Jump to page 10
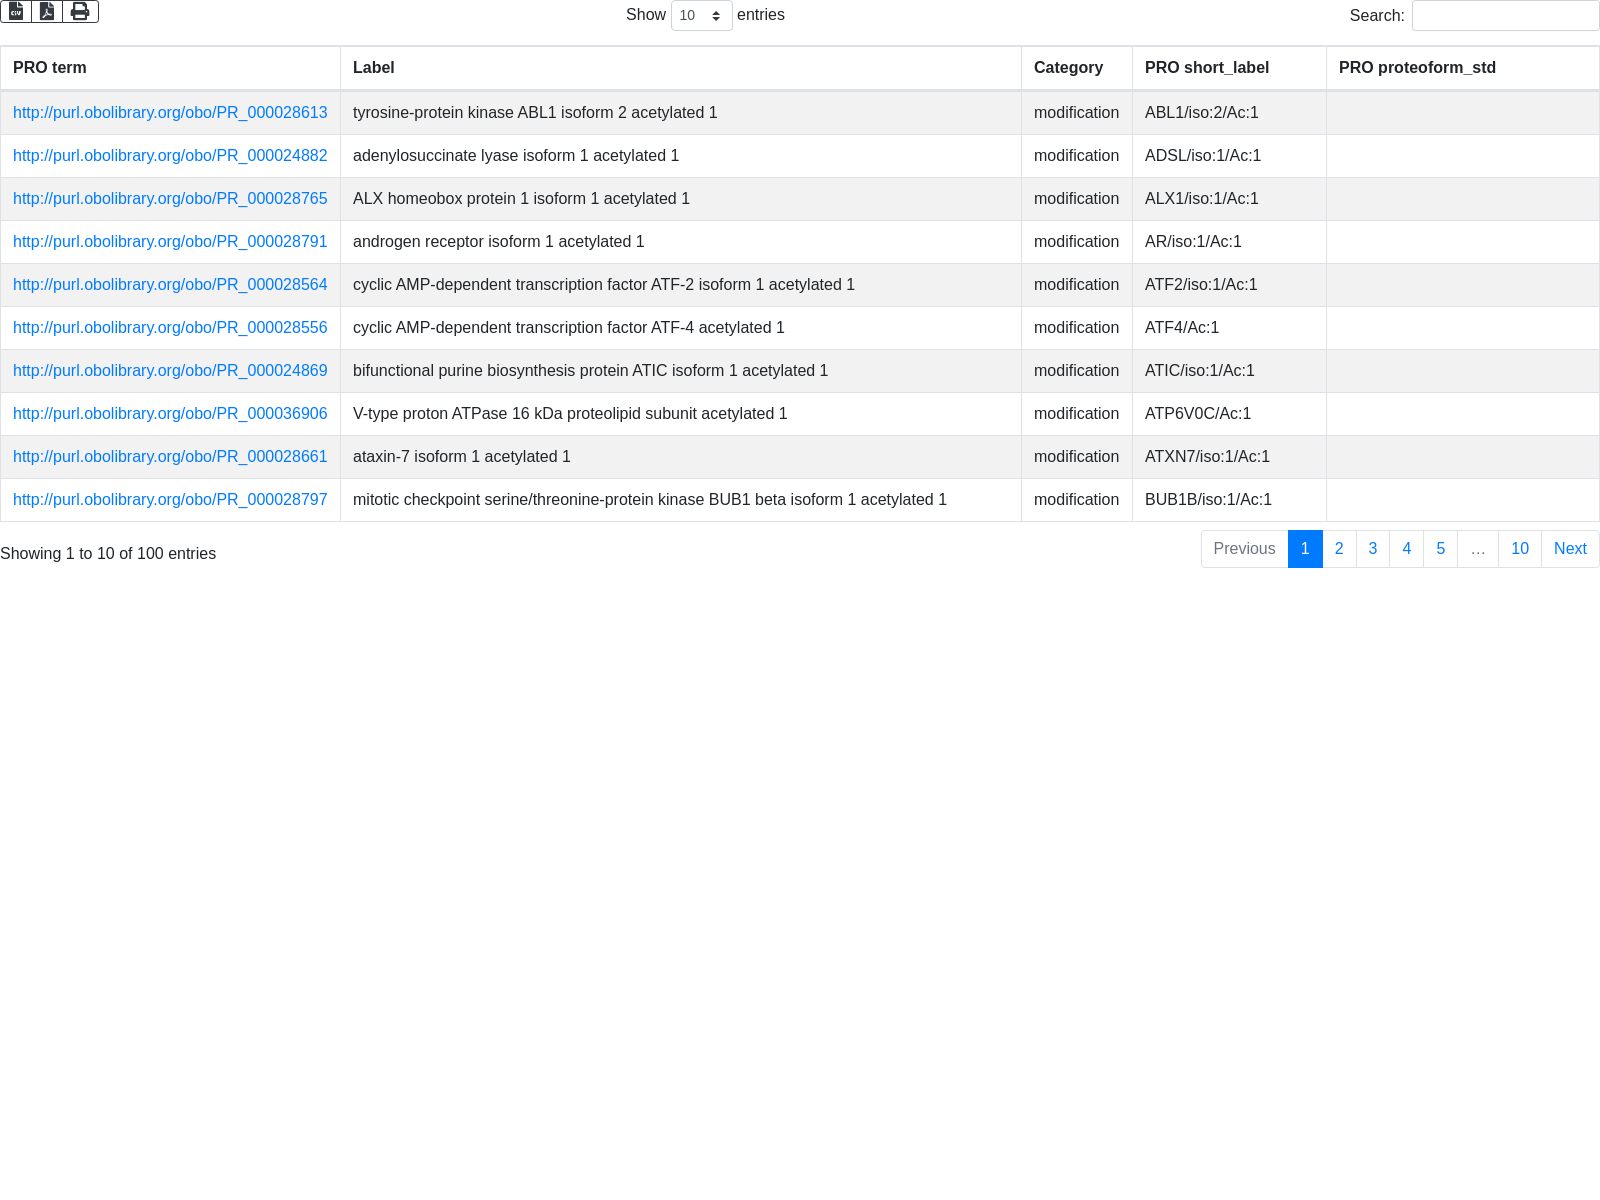 click(x=1519, y=549)
